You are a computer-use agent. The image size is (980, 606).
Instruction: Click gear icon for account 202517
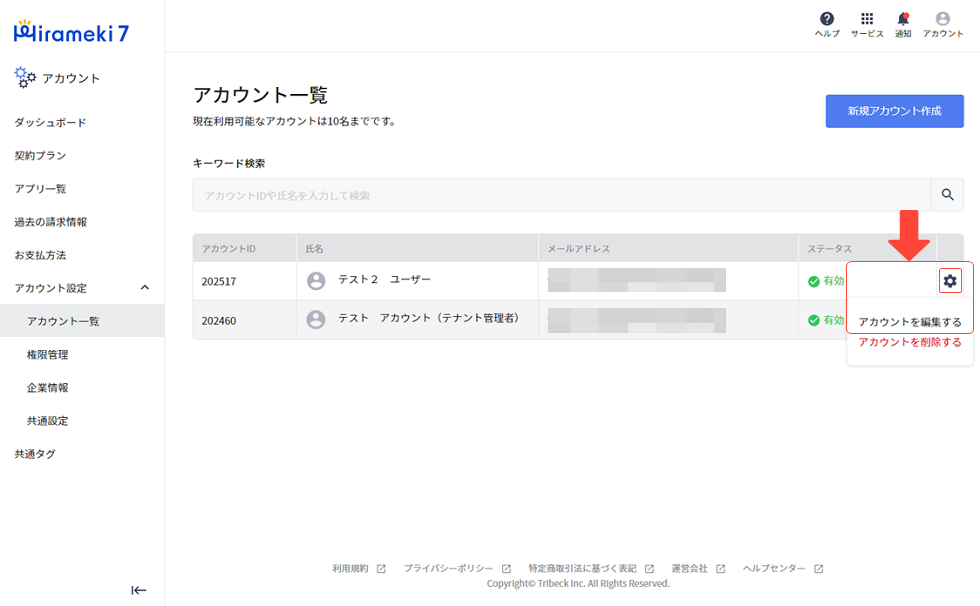[949, 281]
